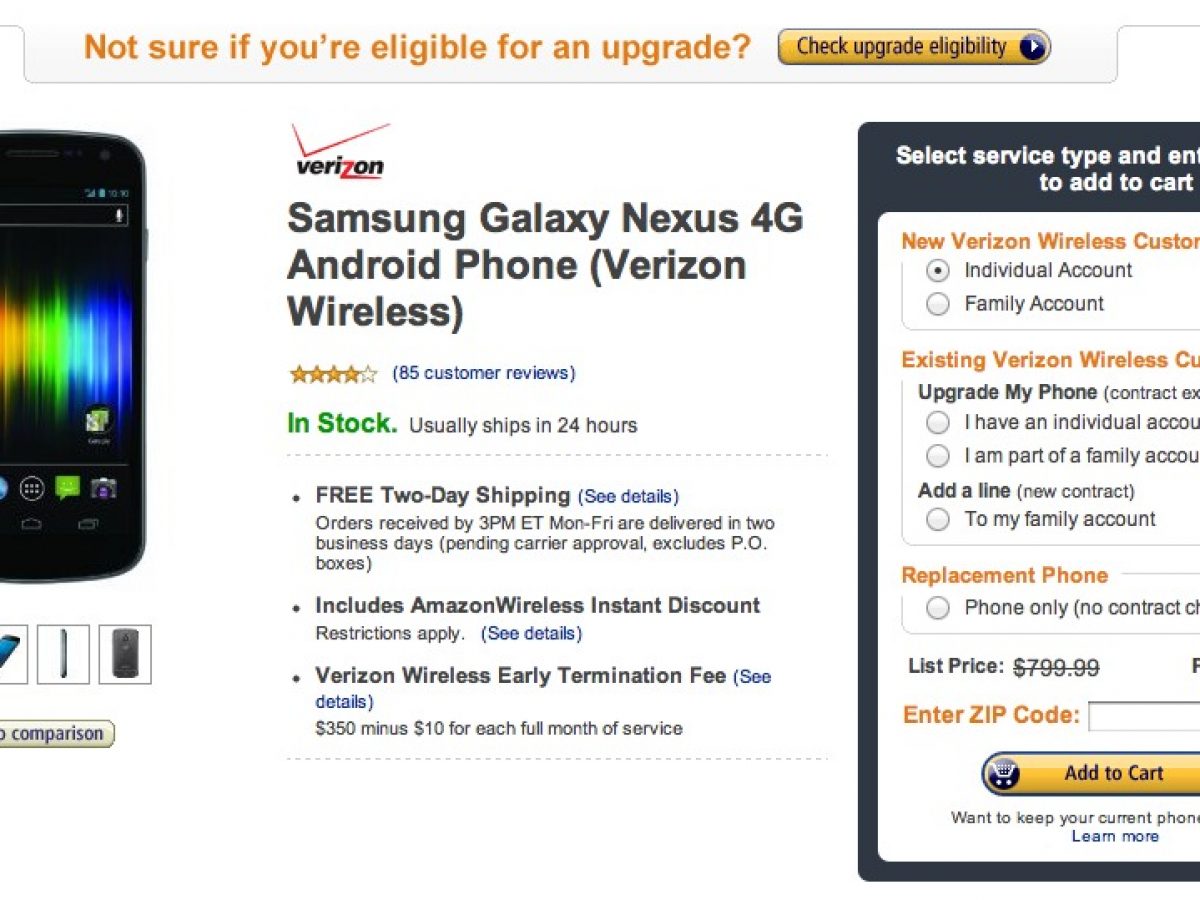Click the star rating icons

pyautogui.click(x=333, y=374)
